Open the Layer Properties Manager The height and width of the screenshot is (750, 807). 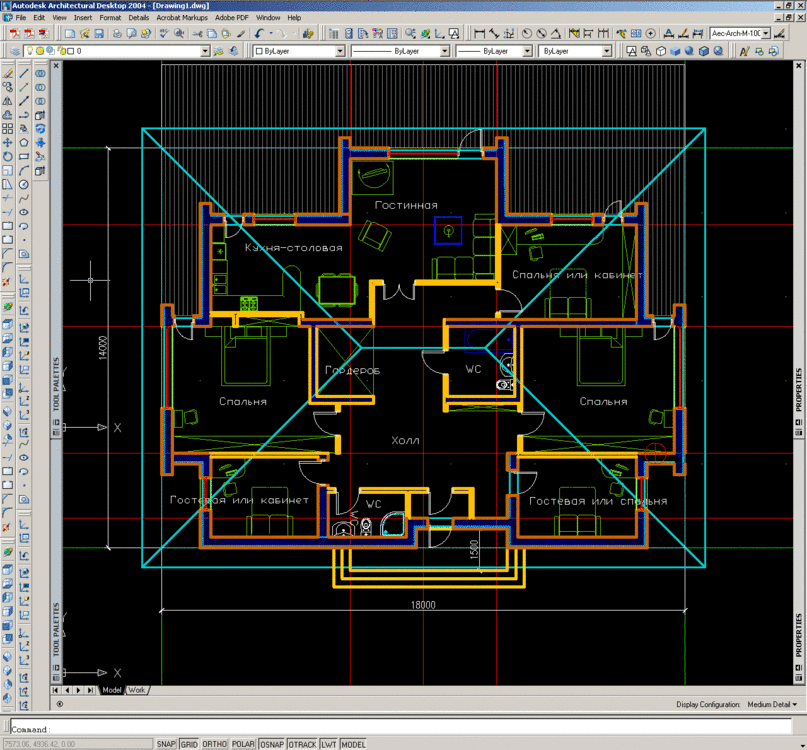pos(12,51)
